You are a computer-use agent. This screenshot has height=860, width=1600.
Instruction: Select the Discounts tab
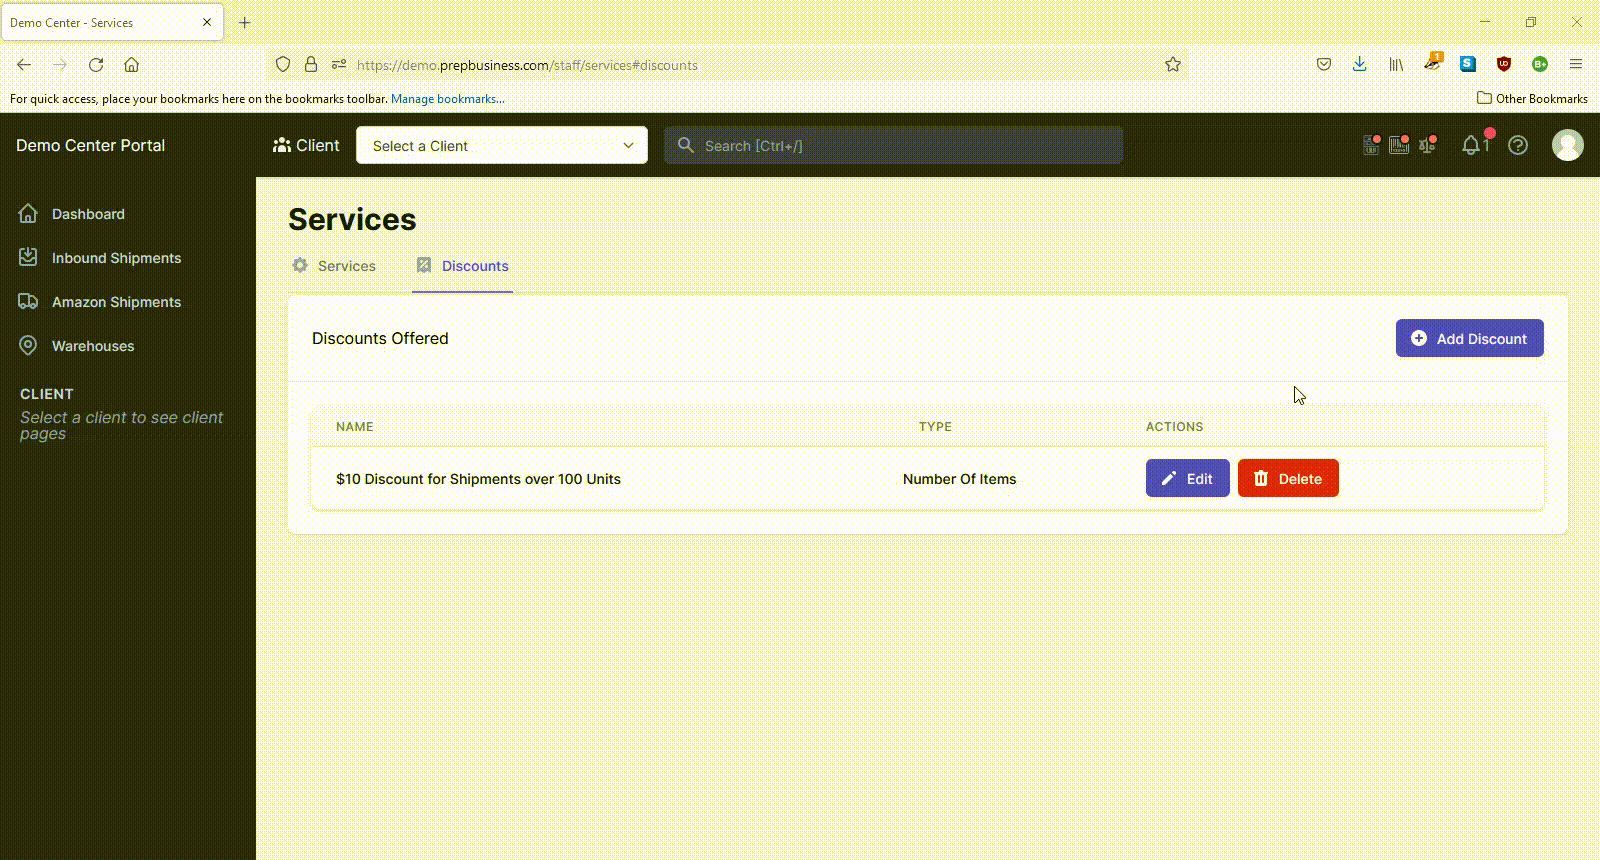point(462,266)
